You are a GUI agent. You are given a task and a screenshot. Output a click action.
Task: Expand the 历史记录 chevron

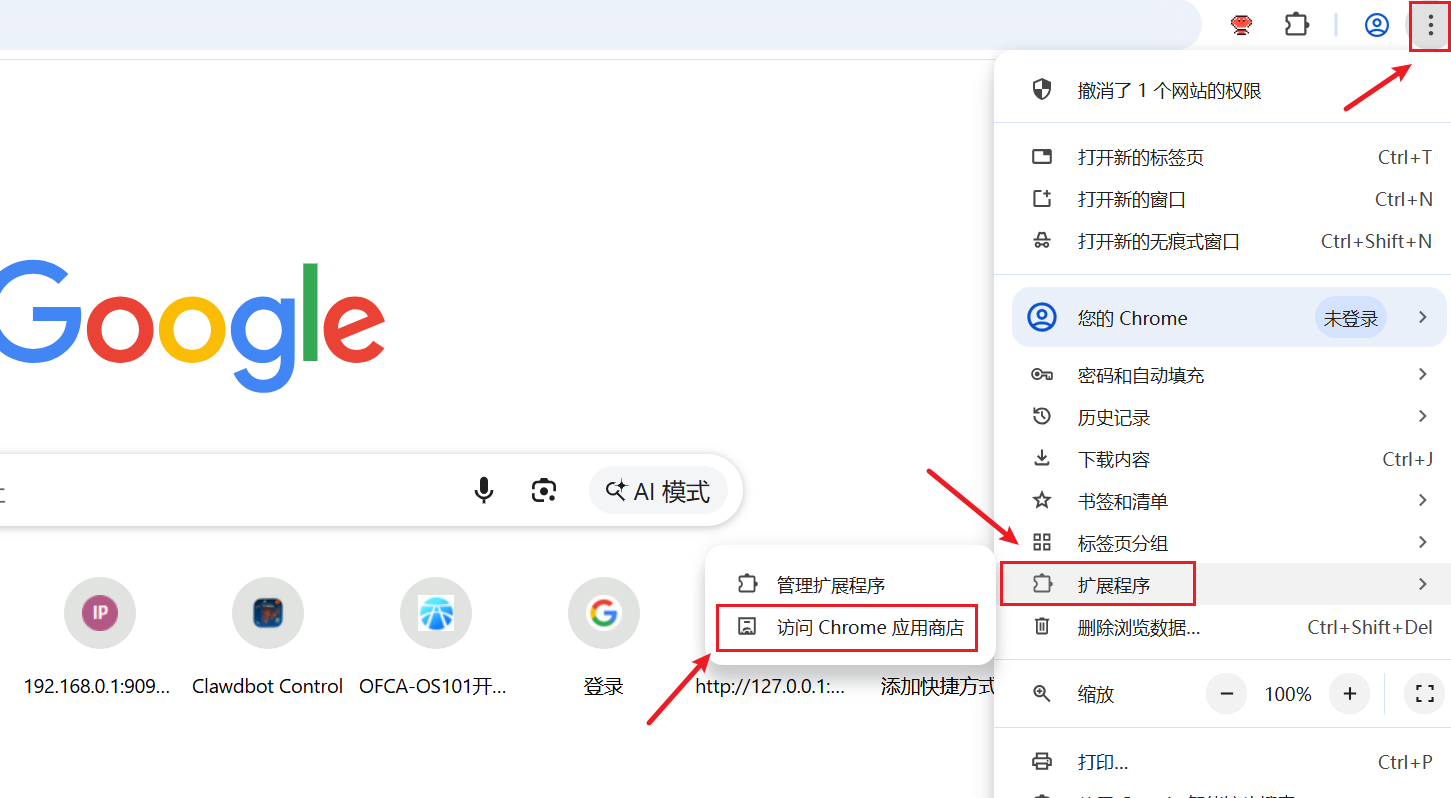tap(1422, 416)
